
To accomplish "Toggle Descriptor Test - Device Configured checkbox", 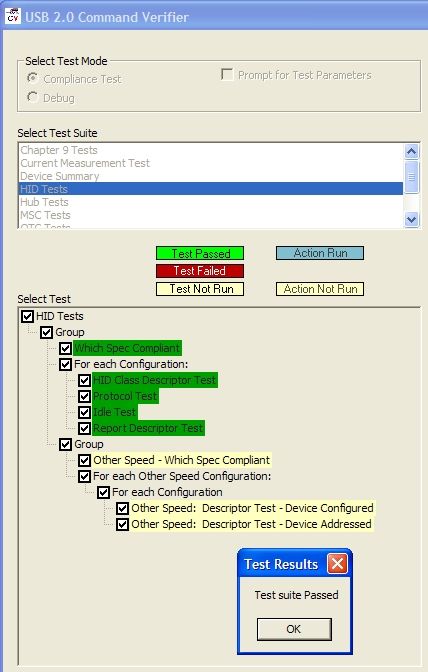I will (123, 508).
